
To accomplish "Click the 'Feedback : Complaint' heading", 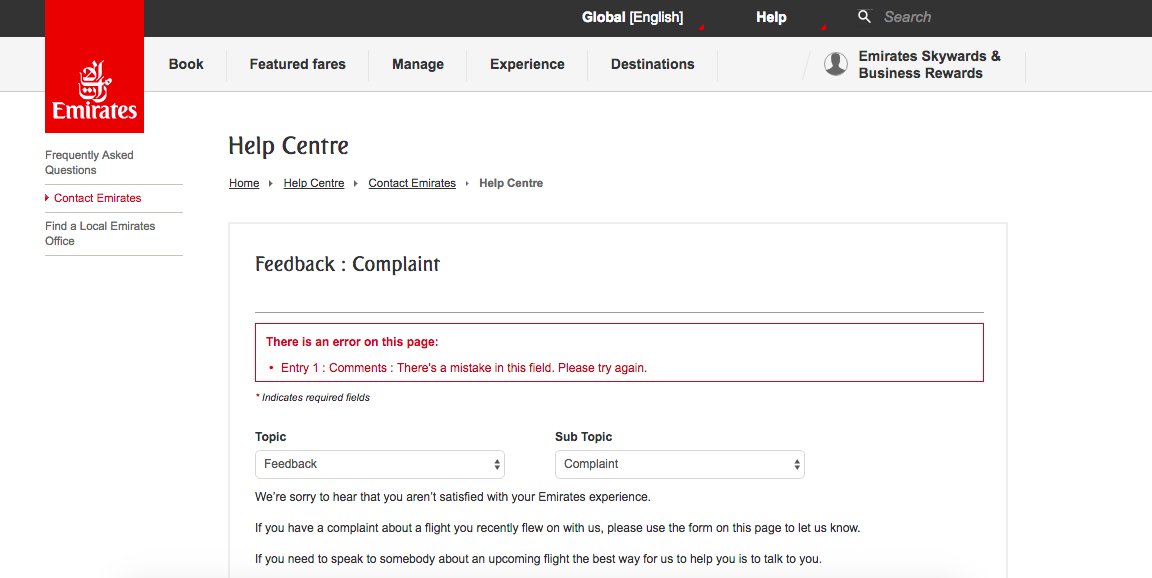I will coord(348,264).
